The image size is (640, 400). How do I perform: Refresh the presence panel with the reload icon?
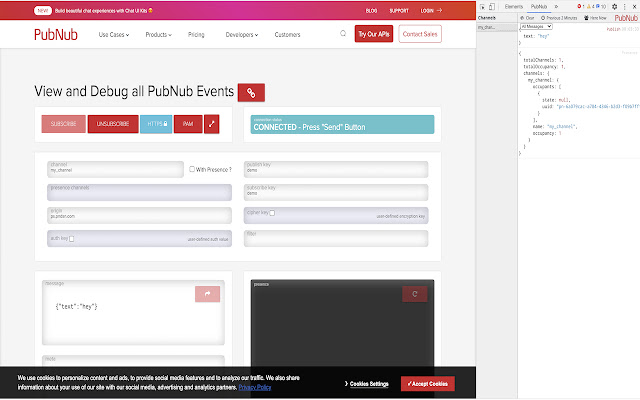point(415,294)
